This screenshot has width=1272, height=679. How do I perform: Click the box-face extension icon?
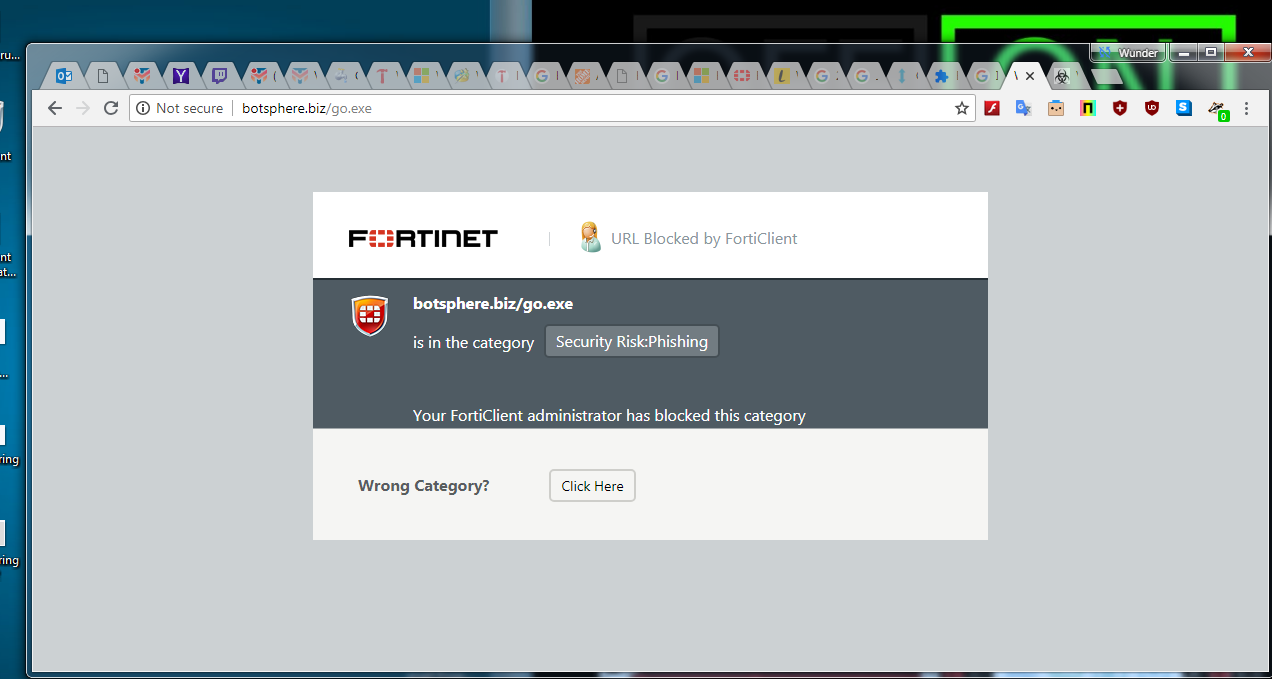[1056, 108]
